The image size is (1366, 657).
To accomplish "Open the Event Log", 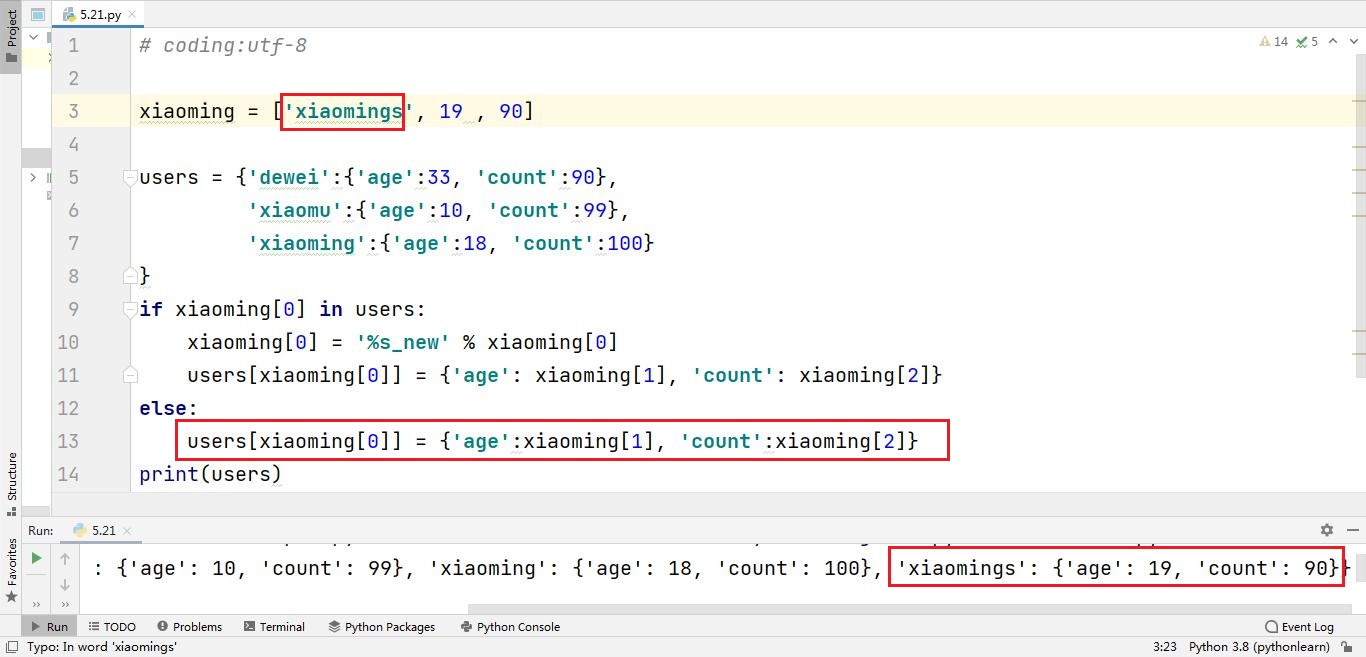I will coord(1299,627).
